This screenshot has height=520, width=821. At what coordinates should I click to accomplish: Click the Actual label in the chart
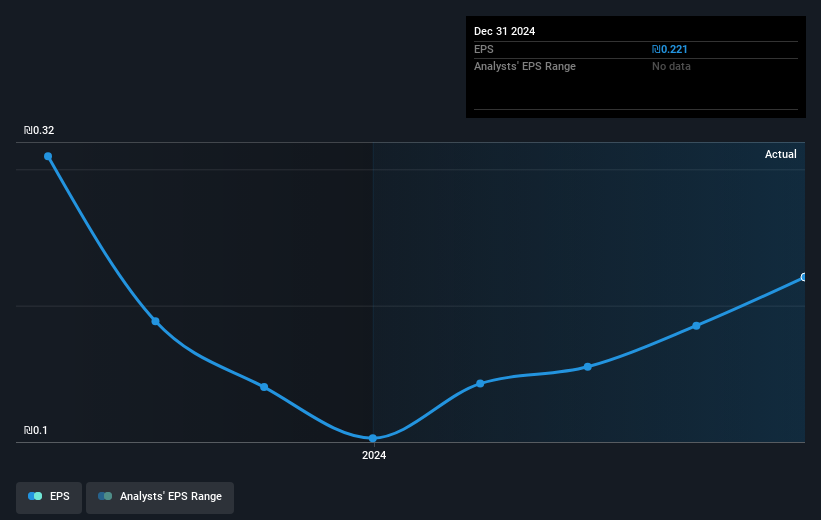[x=781, y=154]
